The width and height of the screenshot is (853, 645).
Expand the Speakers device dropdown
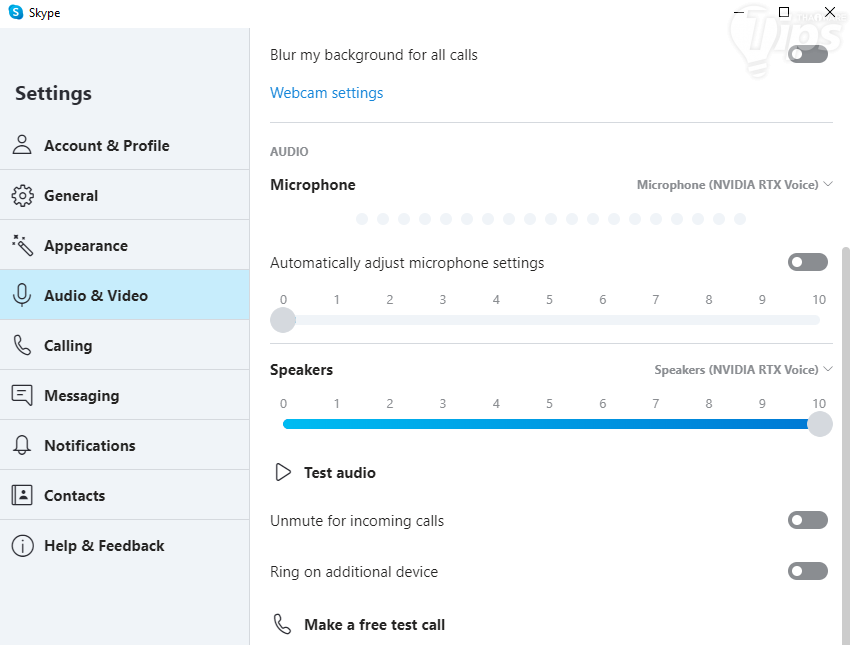(743, 370)
